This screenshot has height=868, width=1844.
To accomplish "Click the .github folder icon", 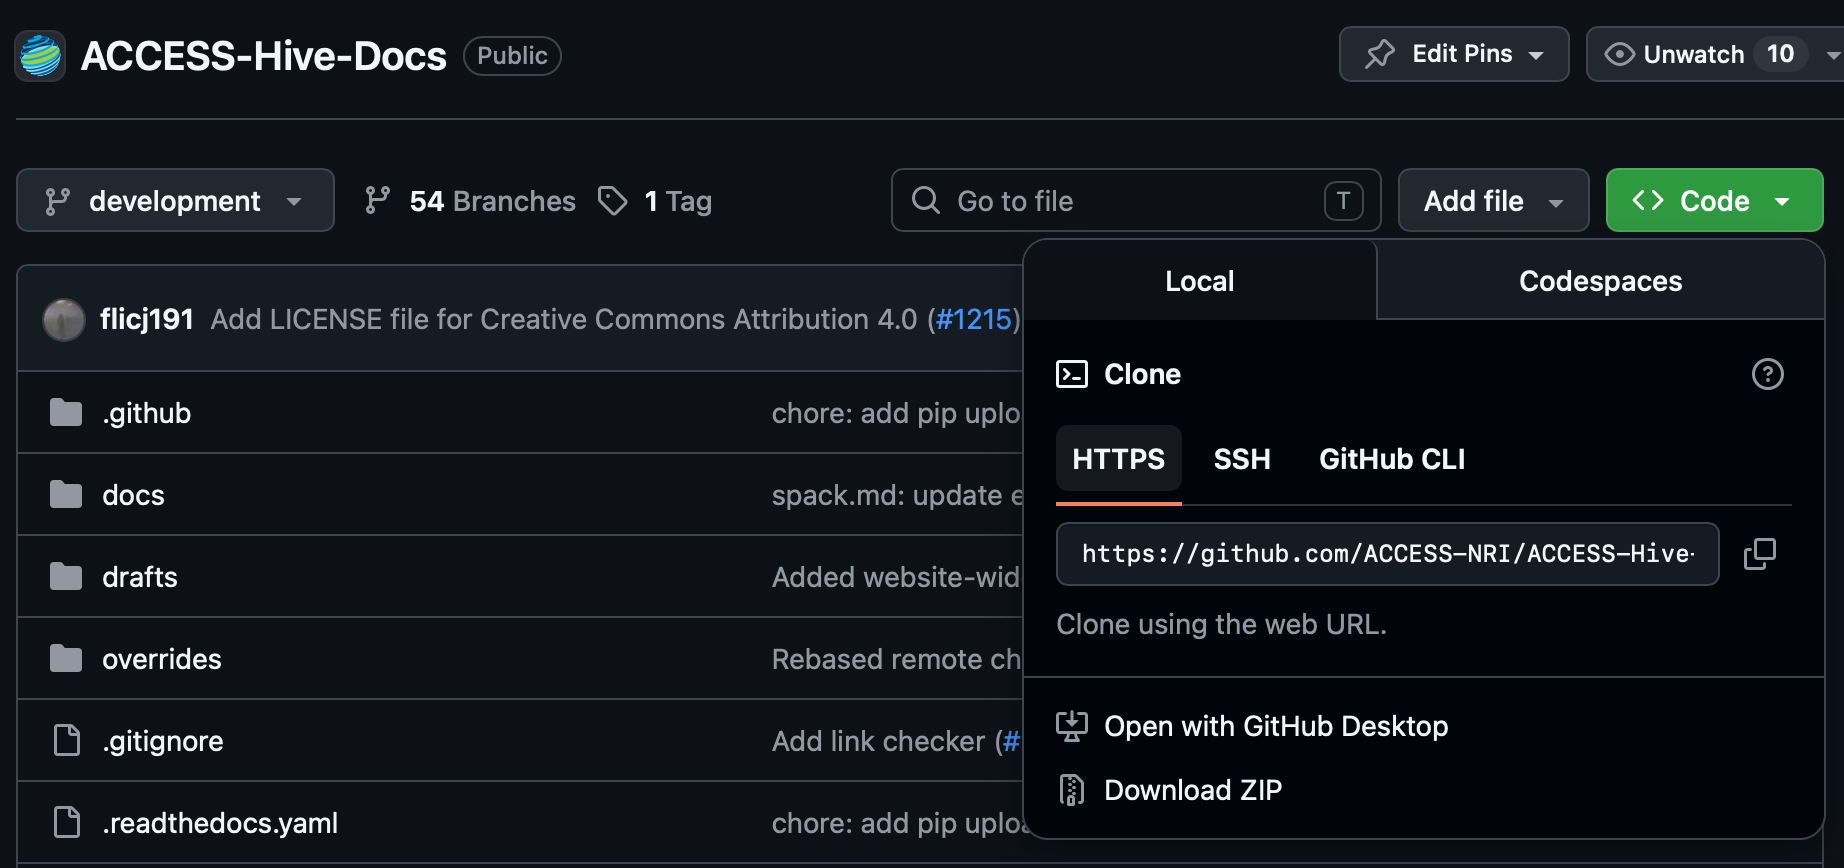I will click(66, 412).
